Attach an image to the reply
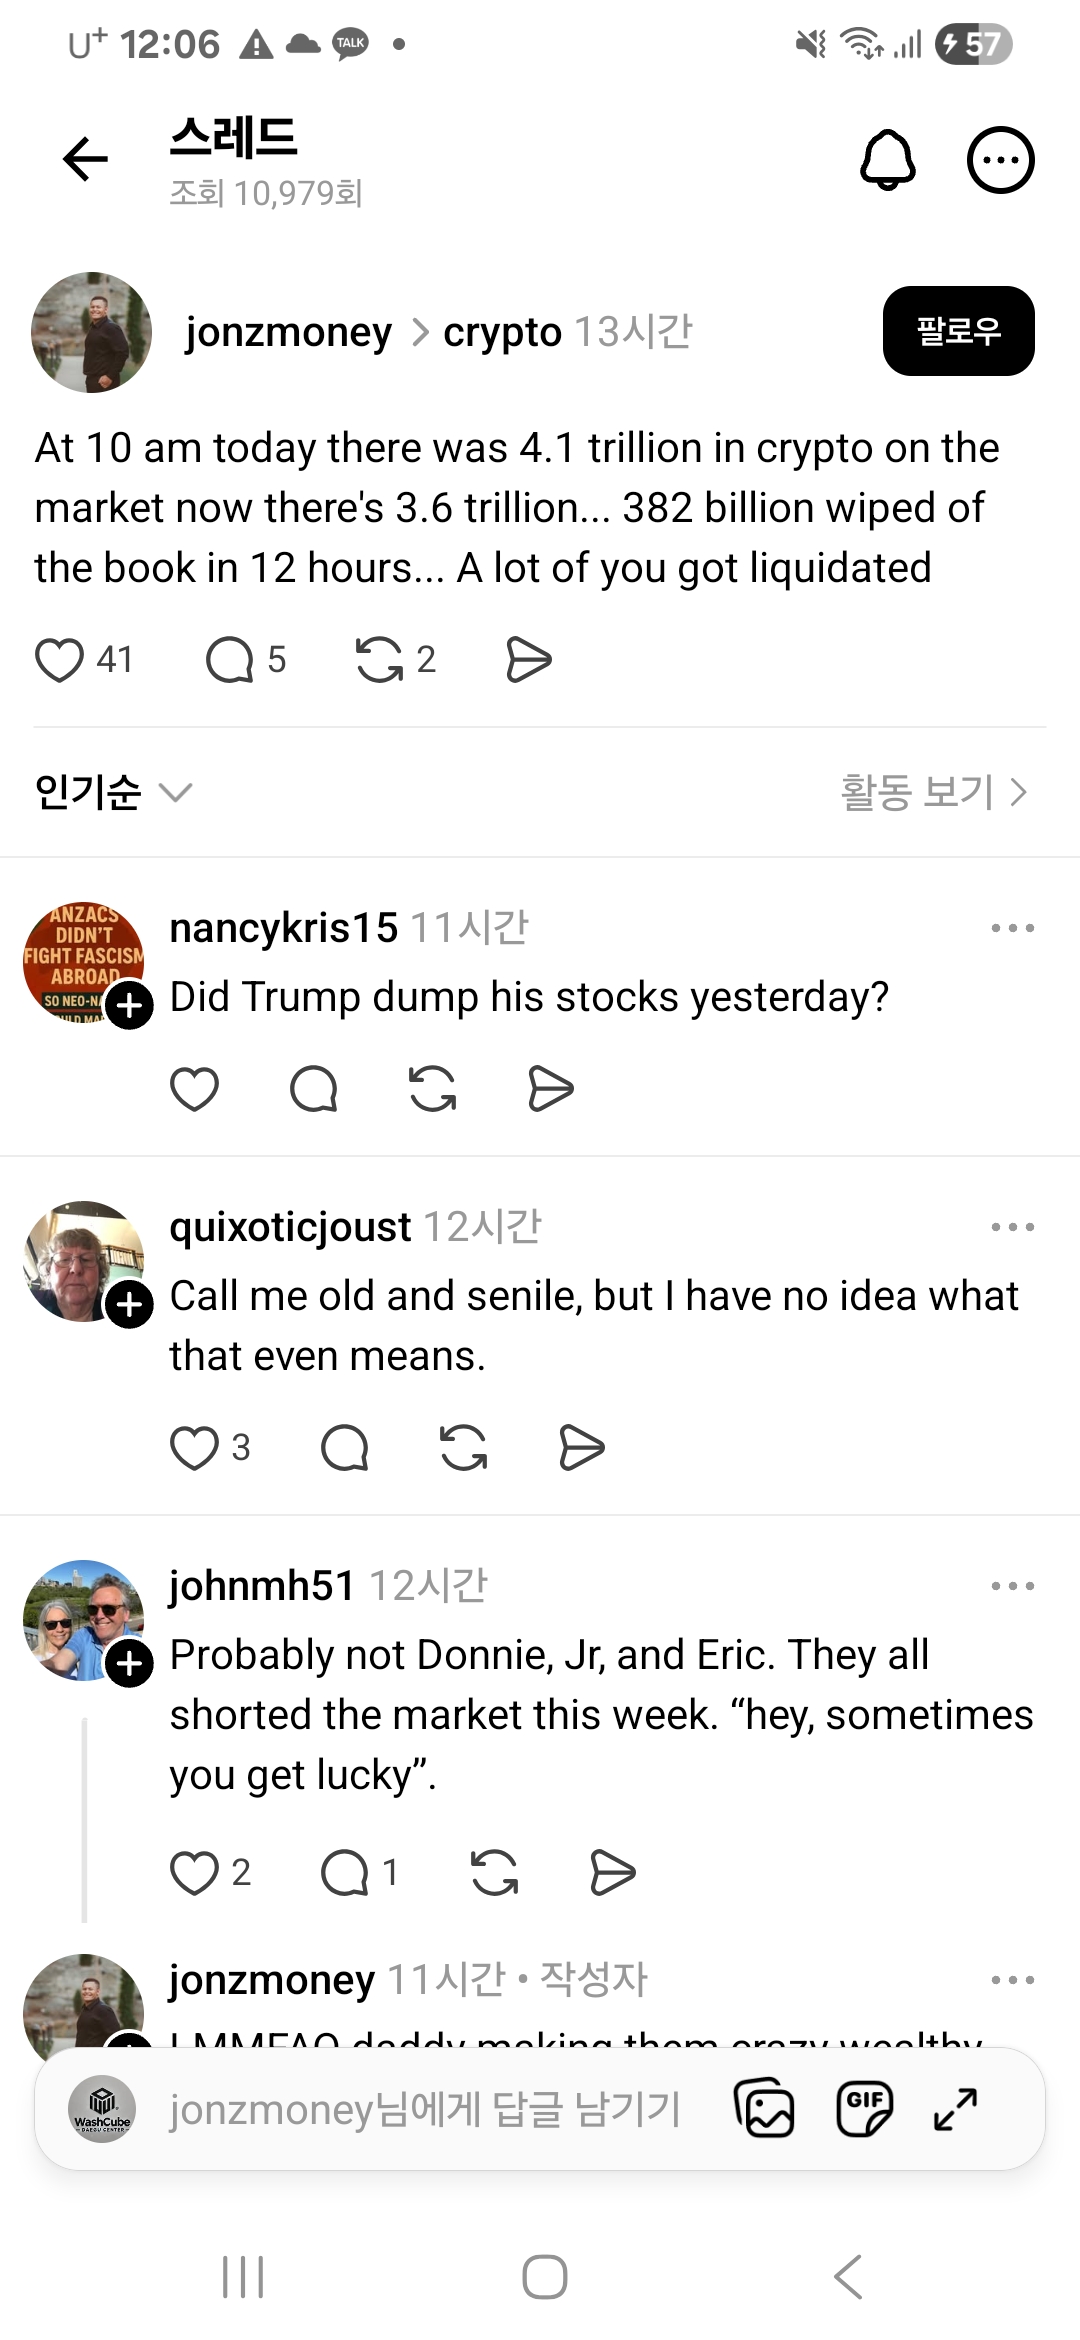This screenshot has height=2340, width=1080. [765, 2110]
